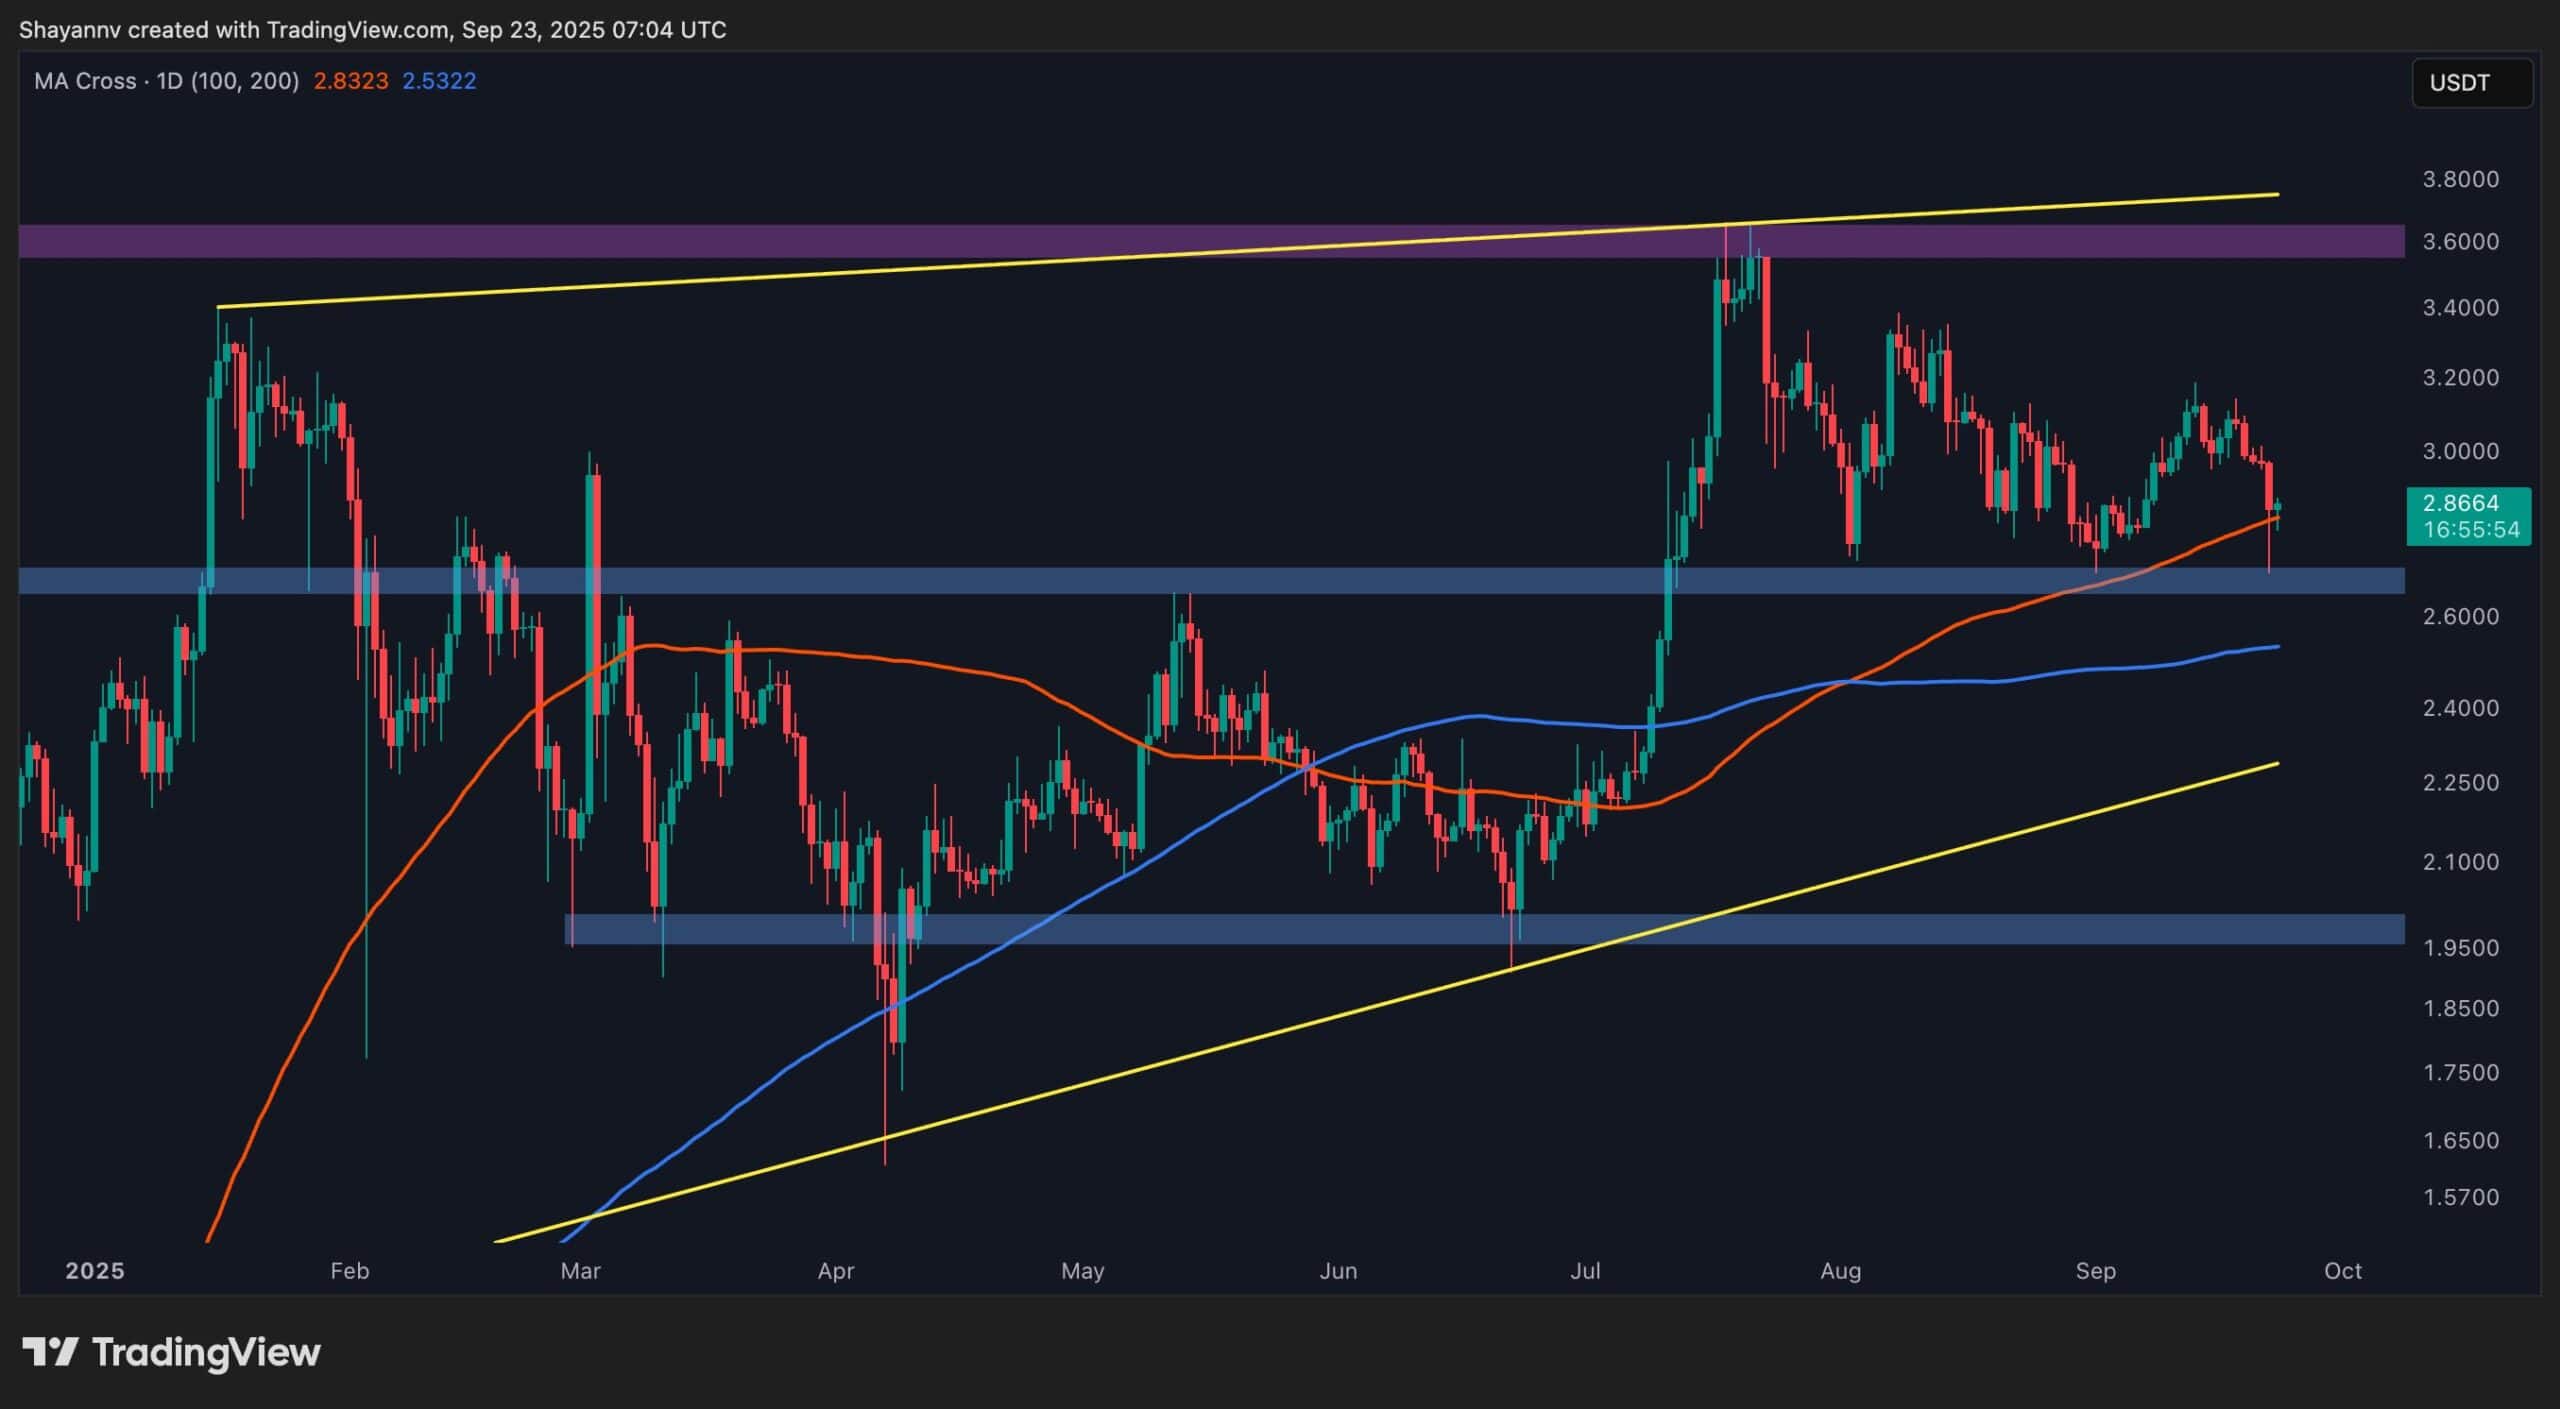Image resolution: width=2560 pixels, height=1409 pixels.
Task: Open the USDT currency selector
Action: coord(2470,83)
